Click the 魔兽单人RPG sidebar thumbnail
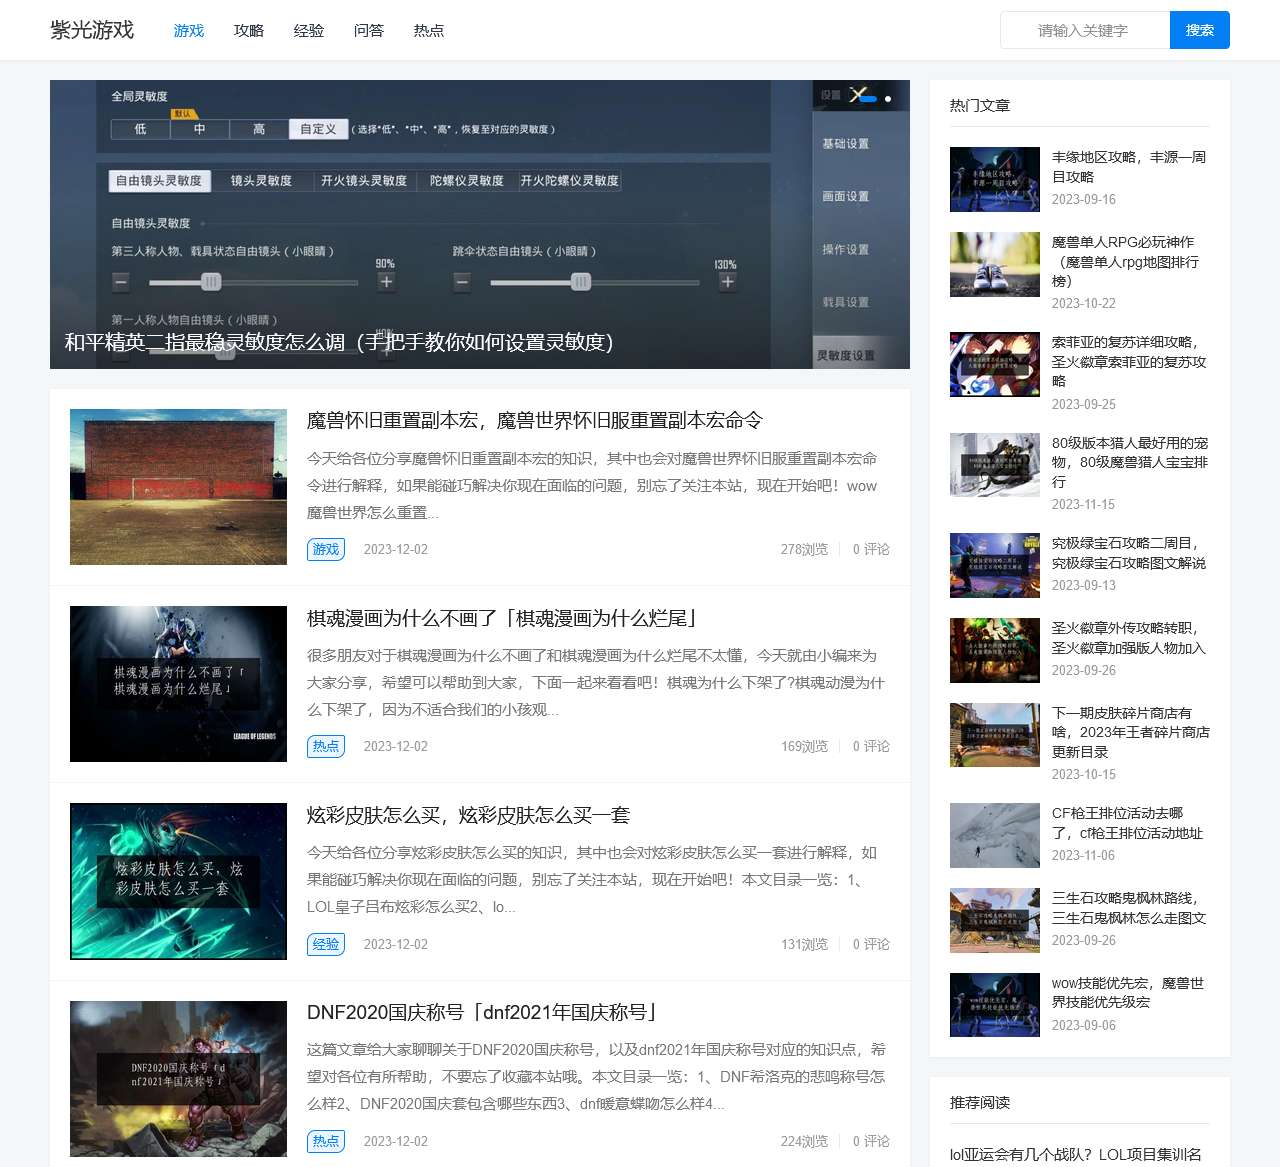 point(994,265)
